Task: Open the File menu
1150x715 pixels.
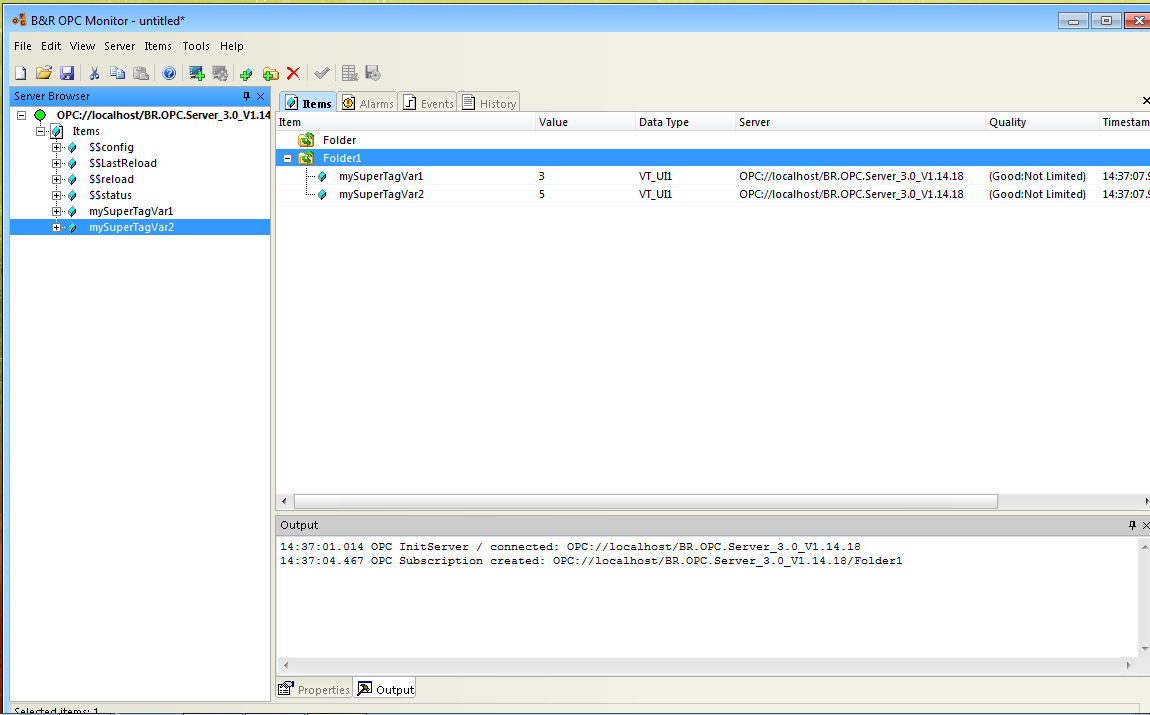Action: 23,46
